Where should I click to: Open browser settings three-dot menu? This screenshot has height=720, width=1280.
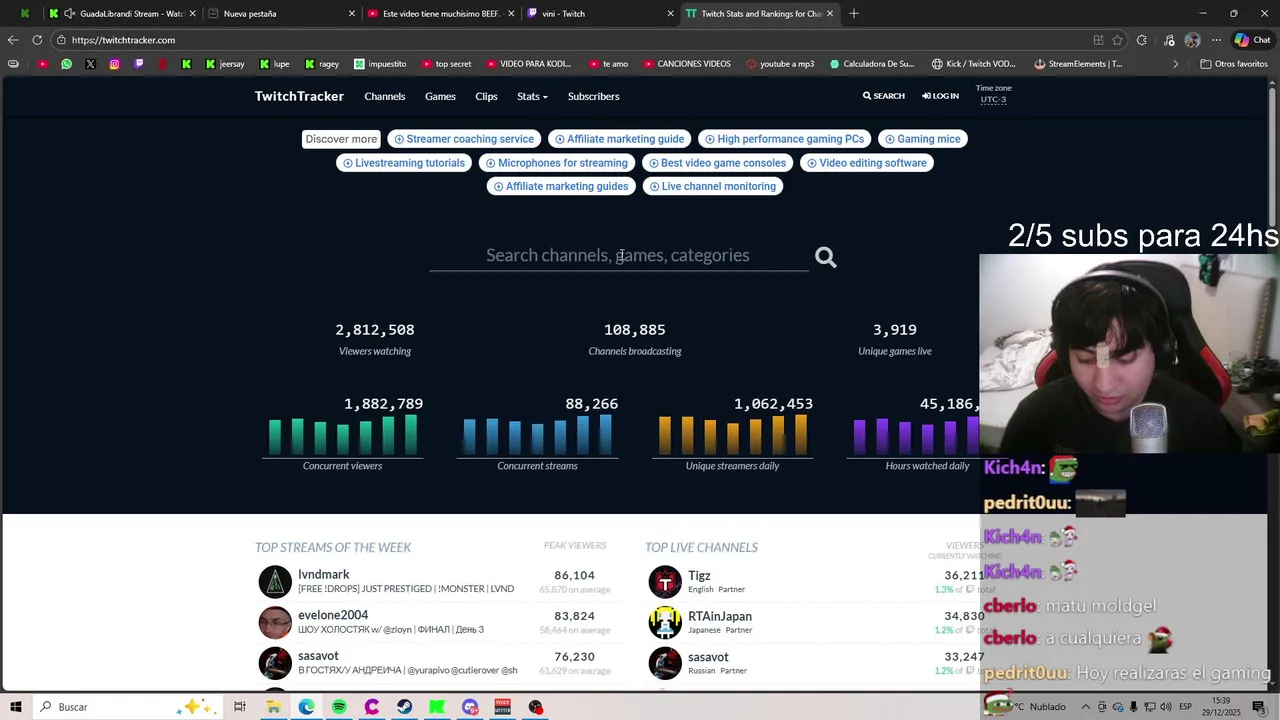pos(1216,40)
